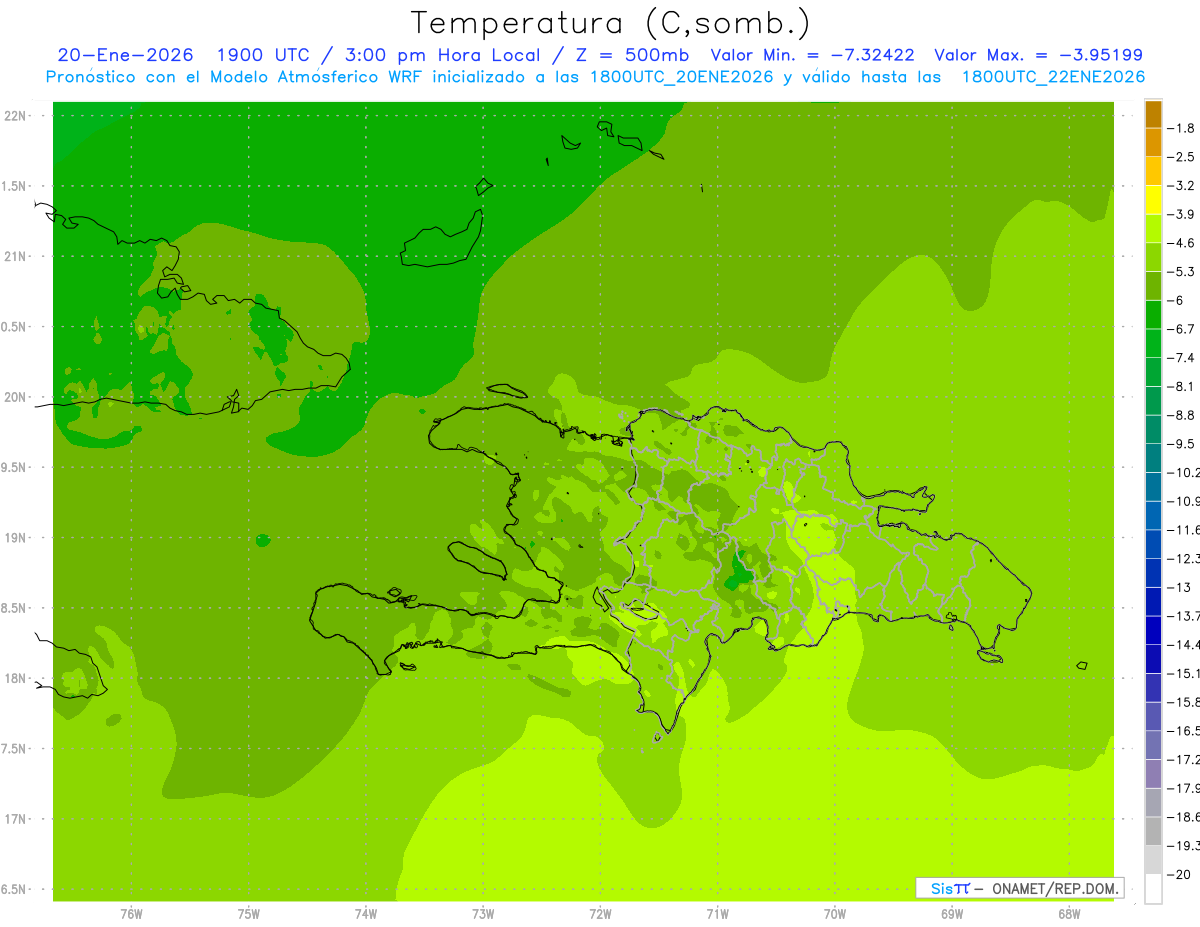Click the "1900 UTC" time label
This screenshot has height=927, width=1200.
262,55
